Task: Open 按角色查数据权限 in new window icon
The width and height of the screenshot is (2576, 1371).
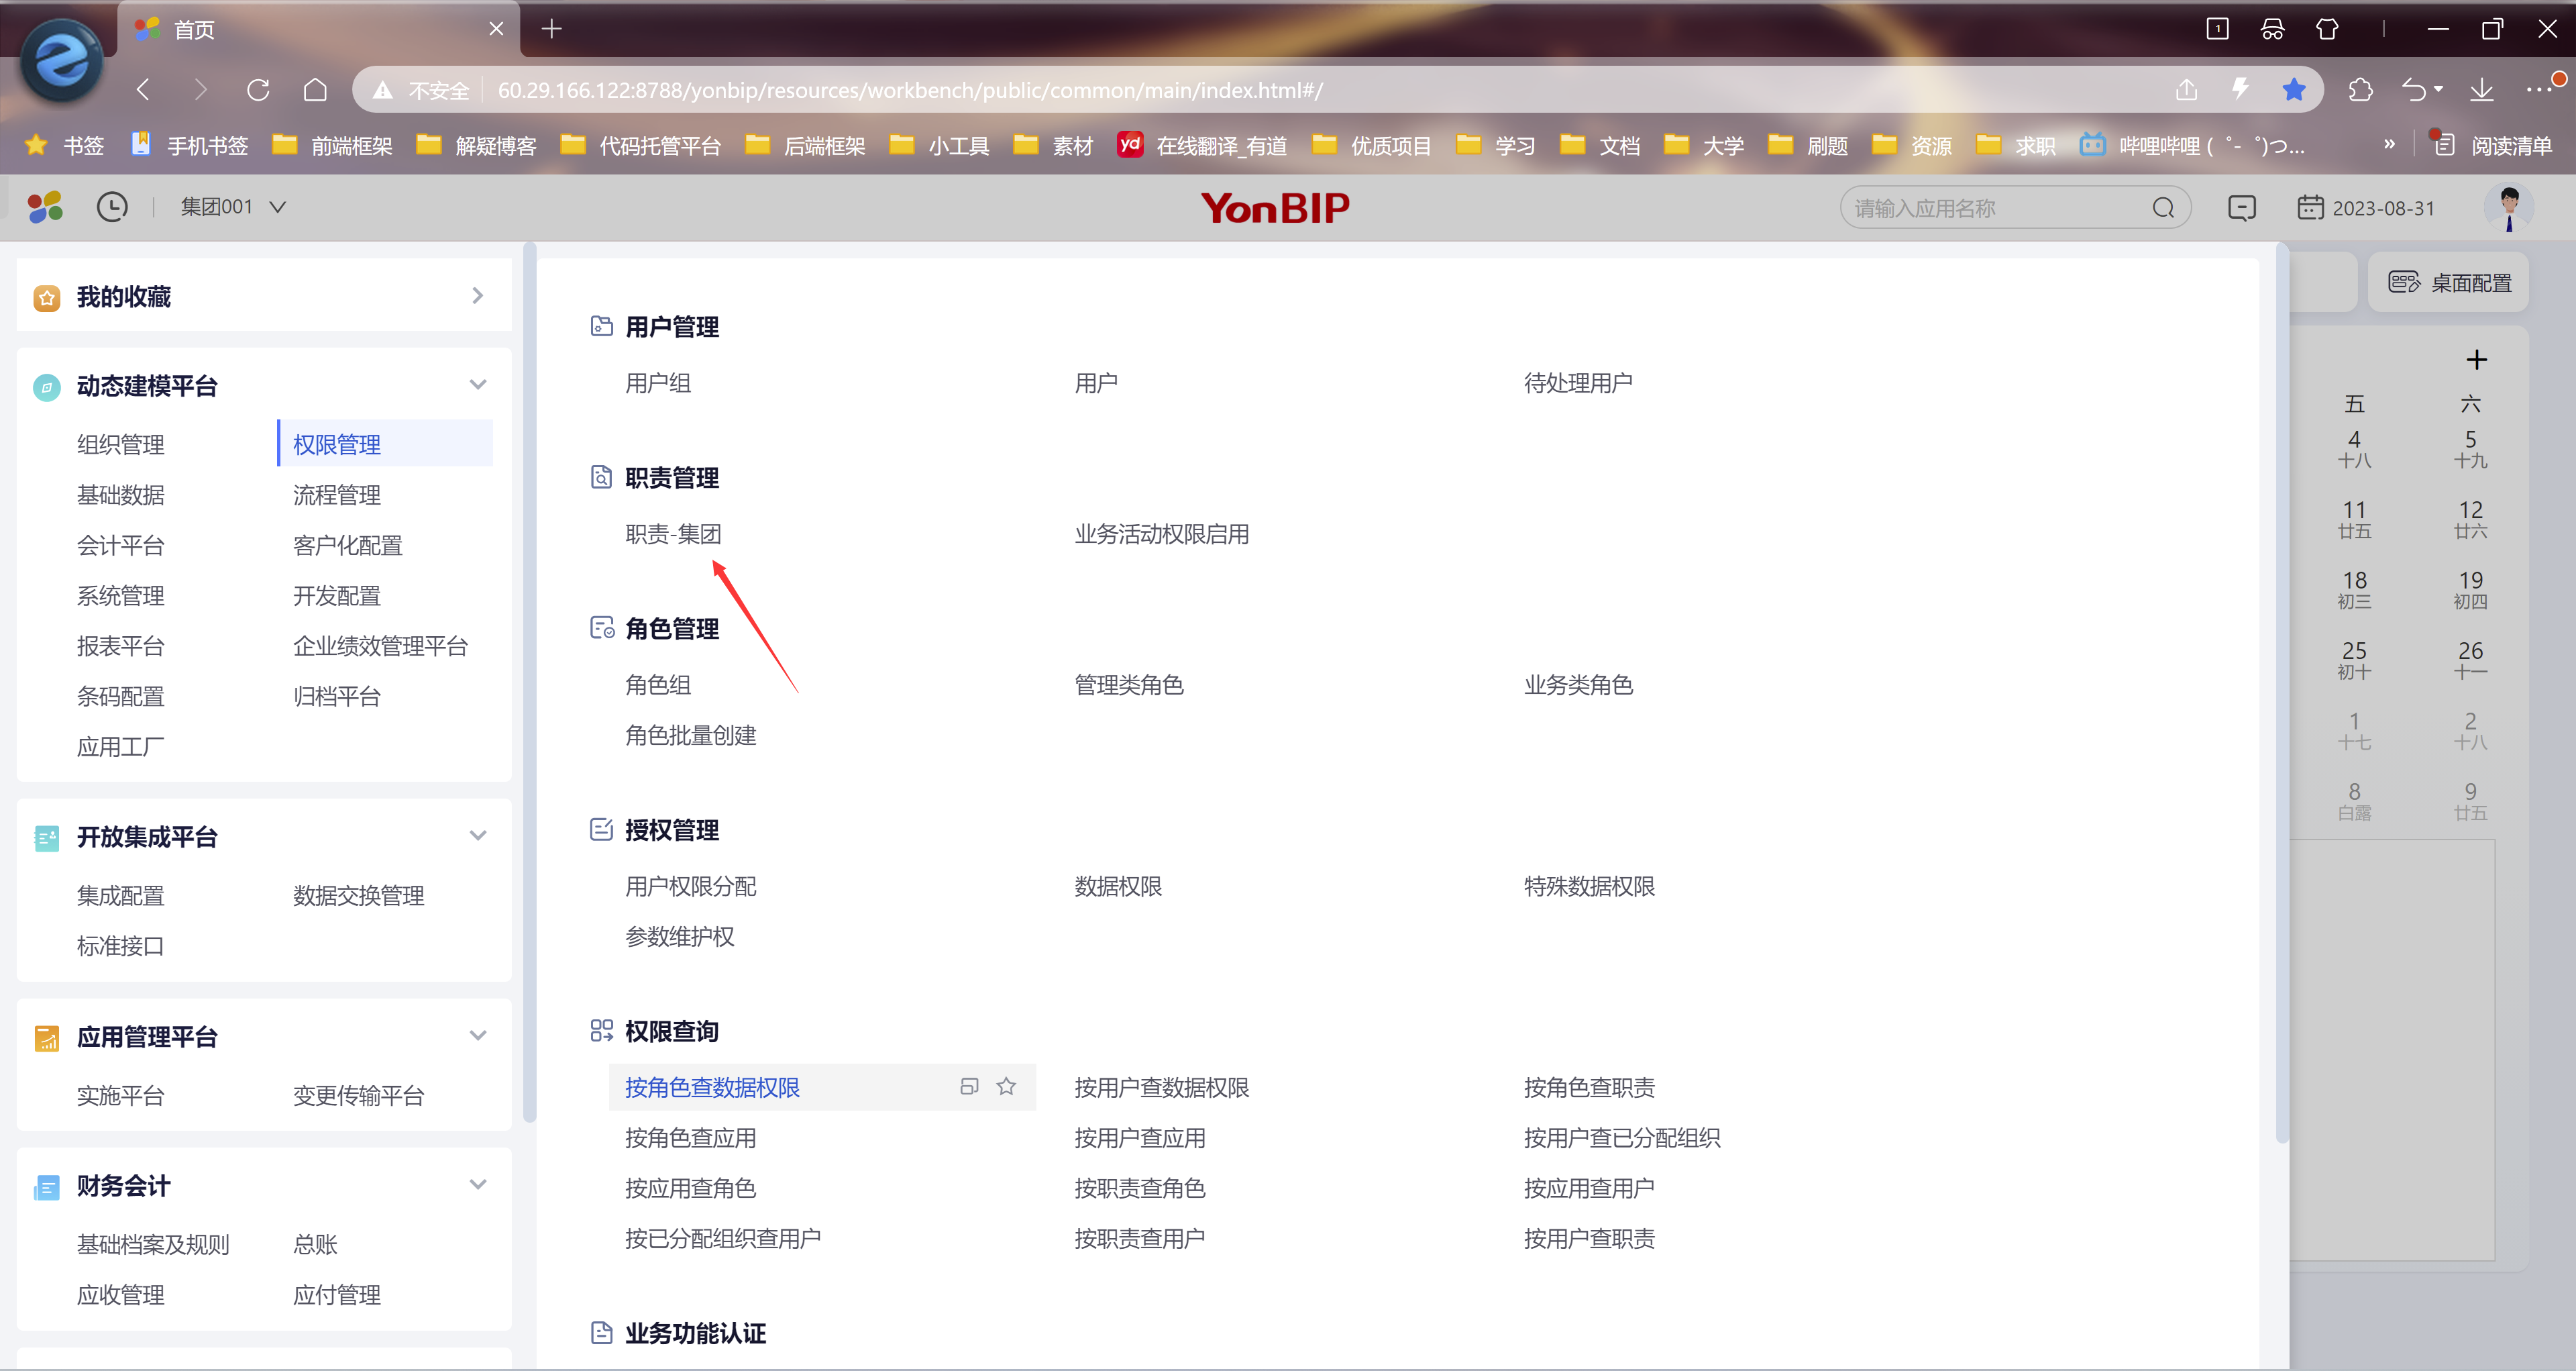Action: point(968,1086)
